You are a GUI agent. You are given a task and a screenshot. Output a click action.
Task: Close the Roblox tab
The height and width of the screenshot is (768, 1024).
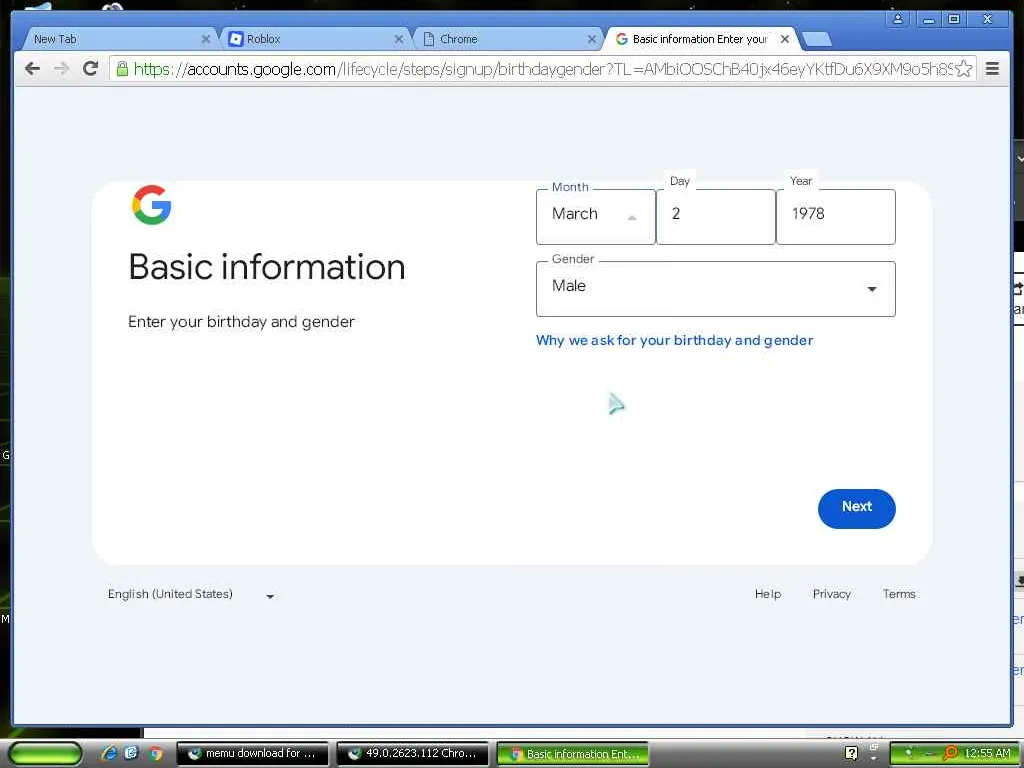[399, 39]
